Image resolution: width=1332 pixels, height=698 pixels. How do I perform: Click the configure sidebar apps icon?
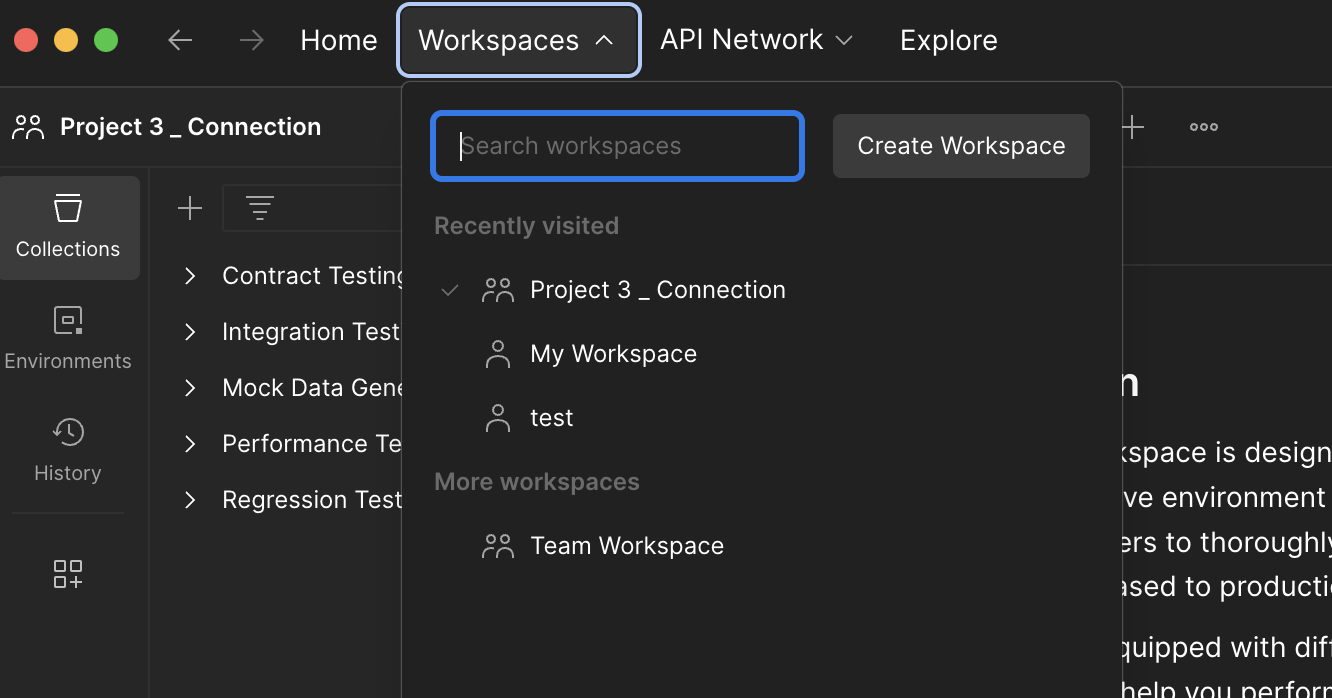68,574
